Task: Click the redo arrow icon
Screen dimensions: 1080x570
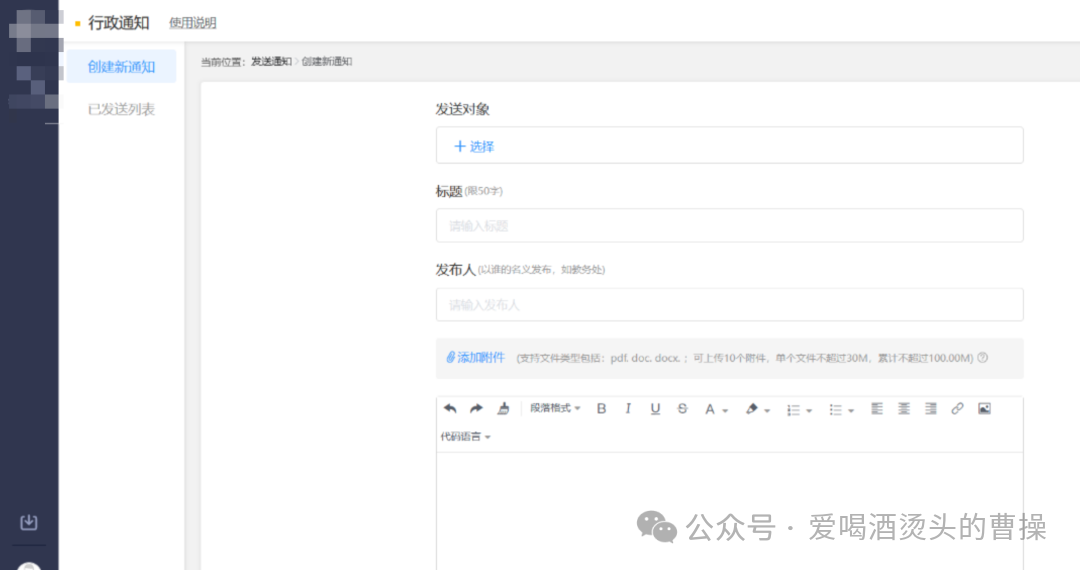Action: click(476, 408)
